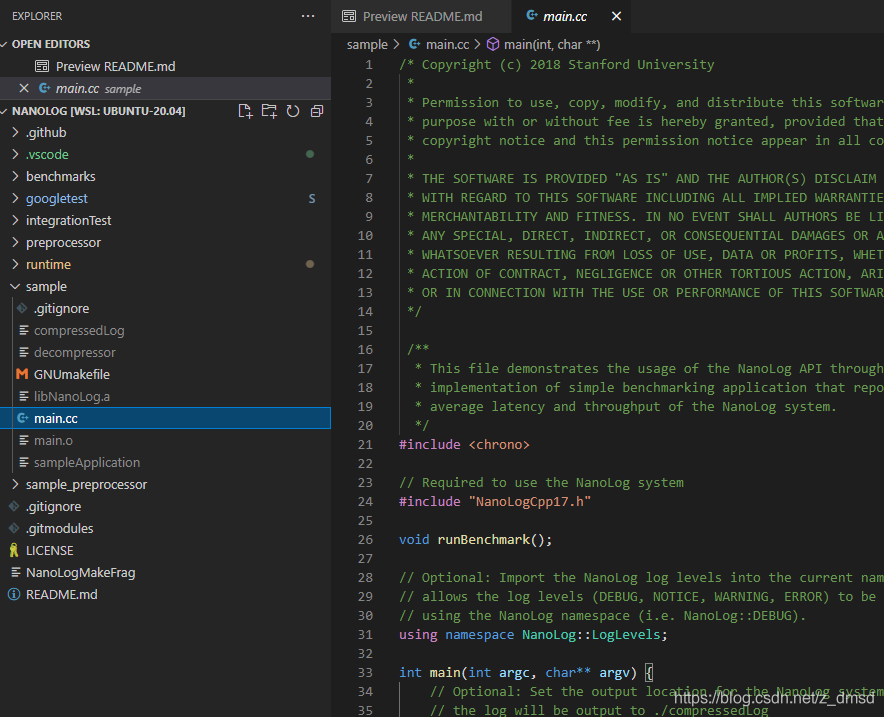This screenshot has width=884, height=717.
Task: Open Preview README.md from Open Editors
Action: tap(165, 67)
